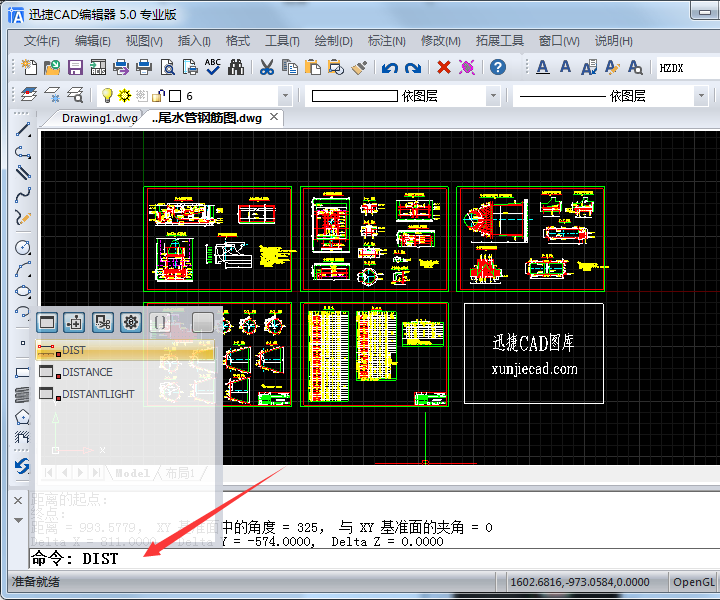Click the Open file icon
This screenshot has width=720, height=600.
[x=52, y=67]
